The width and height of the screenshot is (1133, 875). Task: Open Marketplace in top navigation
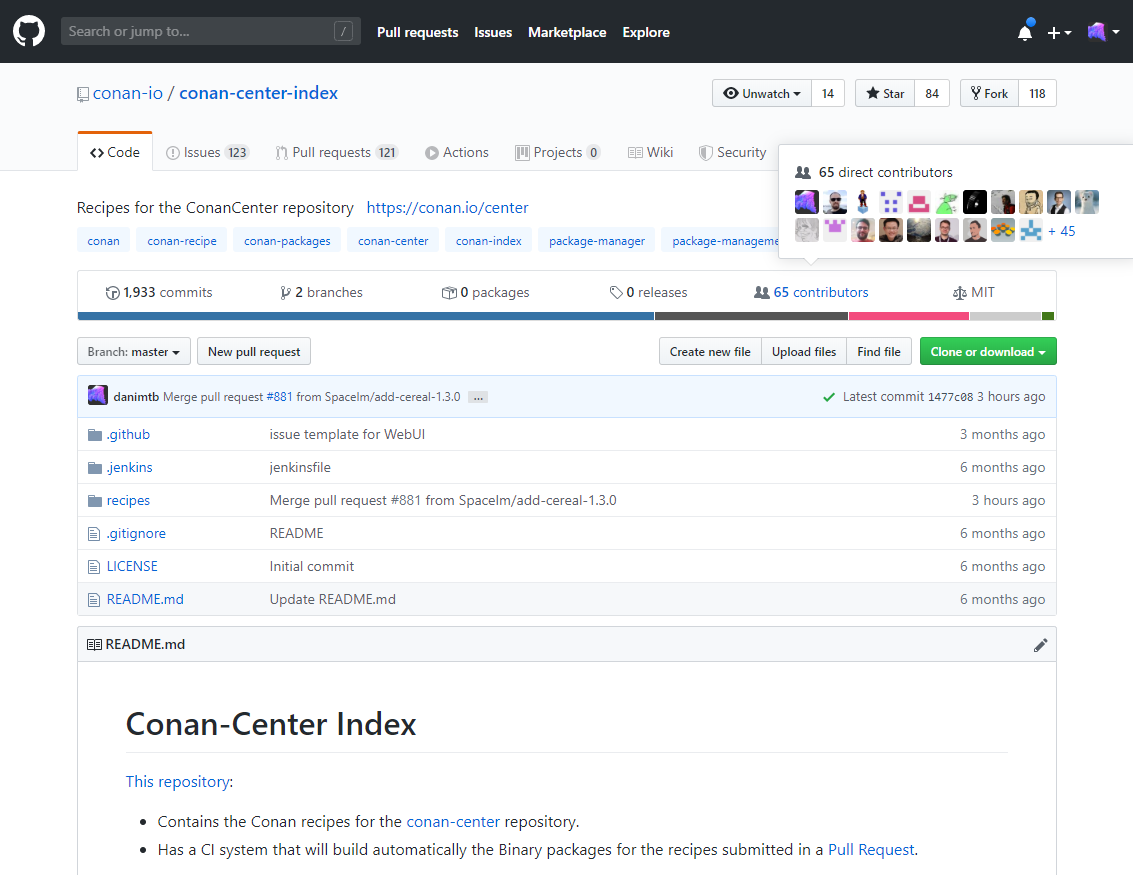tap(567, 33)
